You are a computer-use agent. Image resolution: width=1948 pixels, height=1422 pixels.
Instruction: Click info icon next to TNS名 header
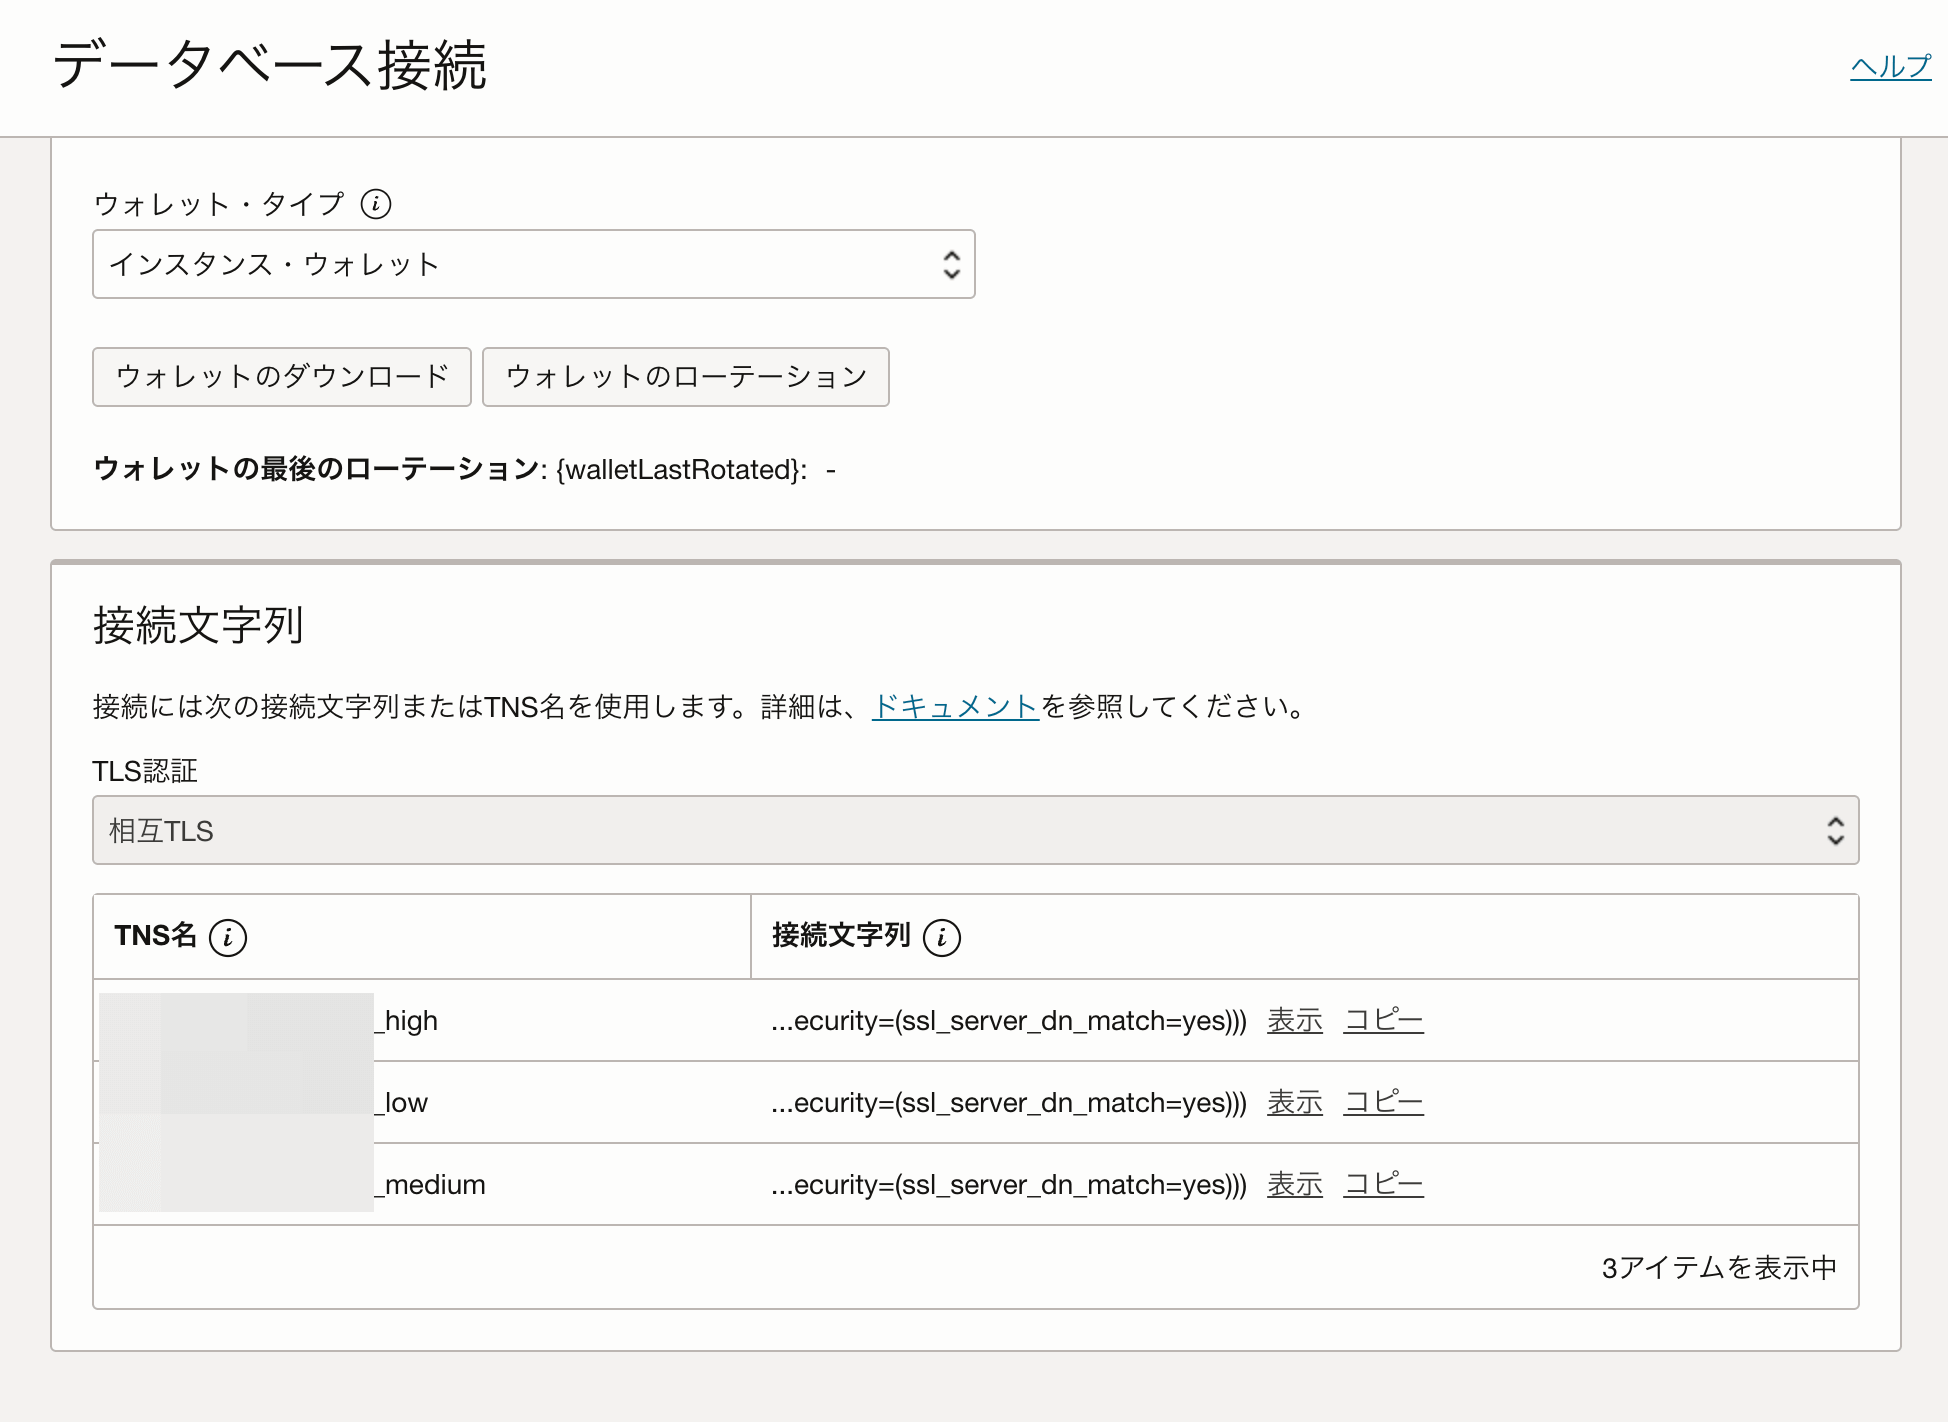coord(228,937)
